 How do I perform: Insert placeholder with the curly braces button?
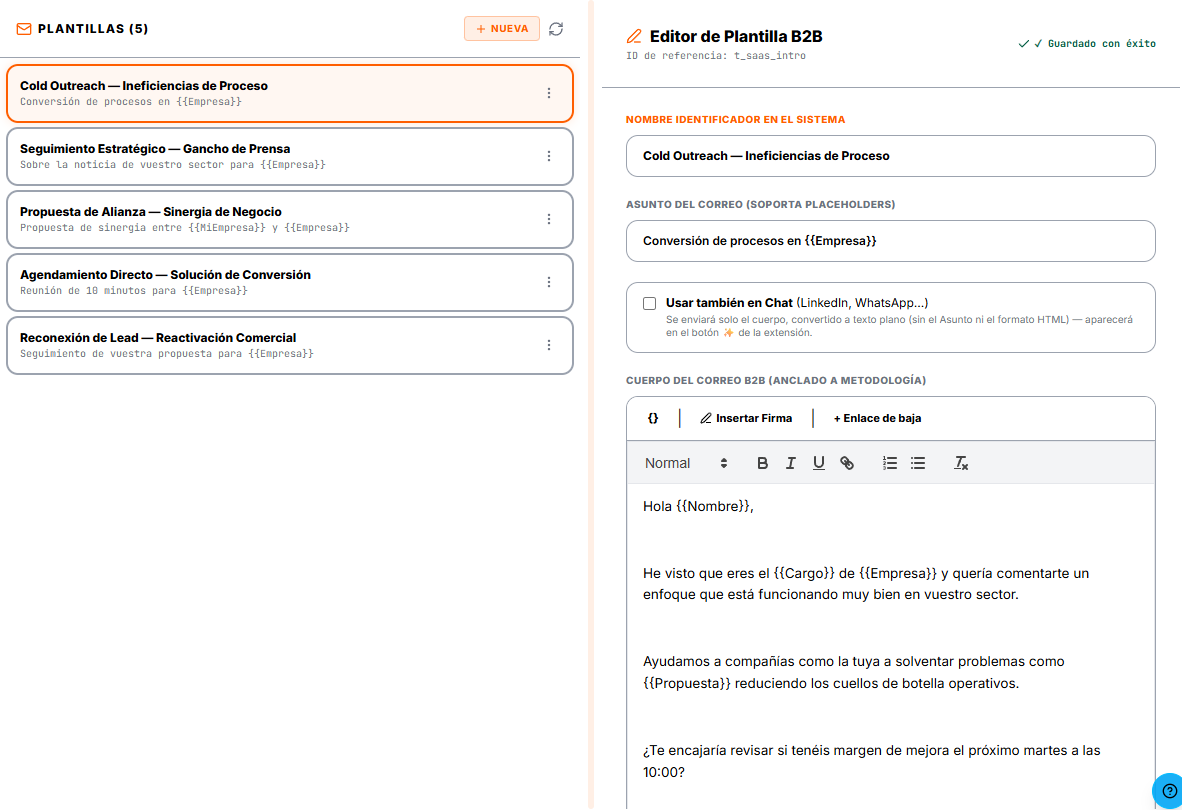[653, 418]
